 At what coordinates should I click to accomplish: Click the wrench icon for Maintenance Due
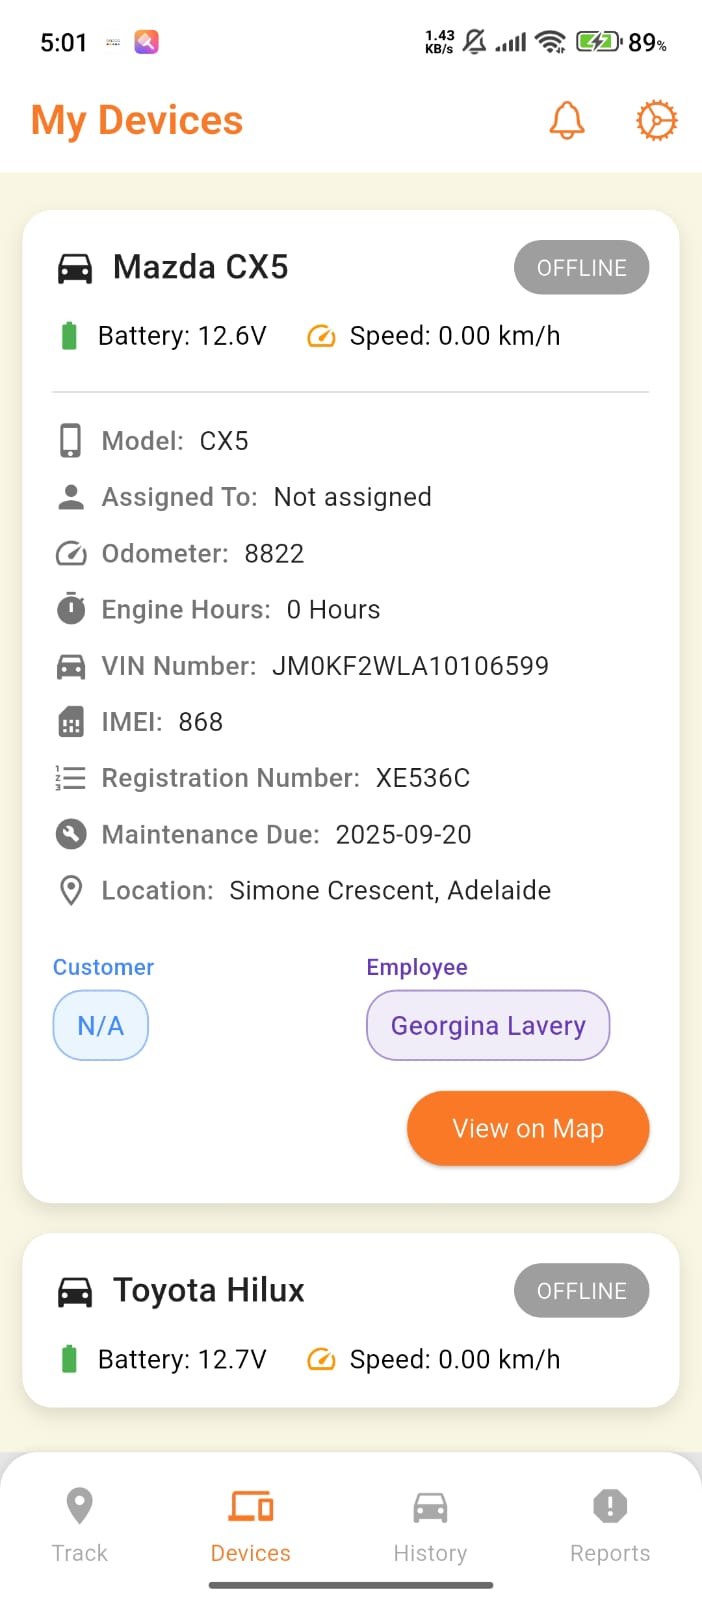(69, 834)
